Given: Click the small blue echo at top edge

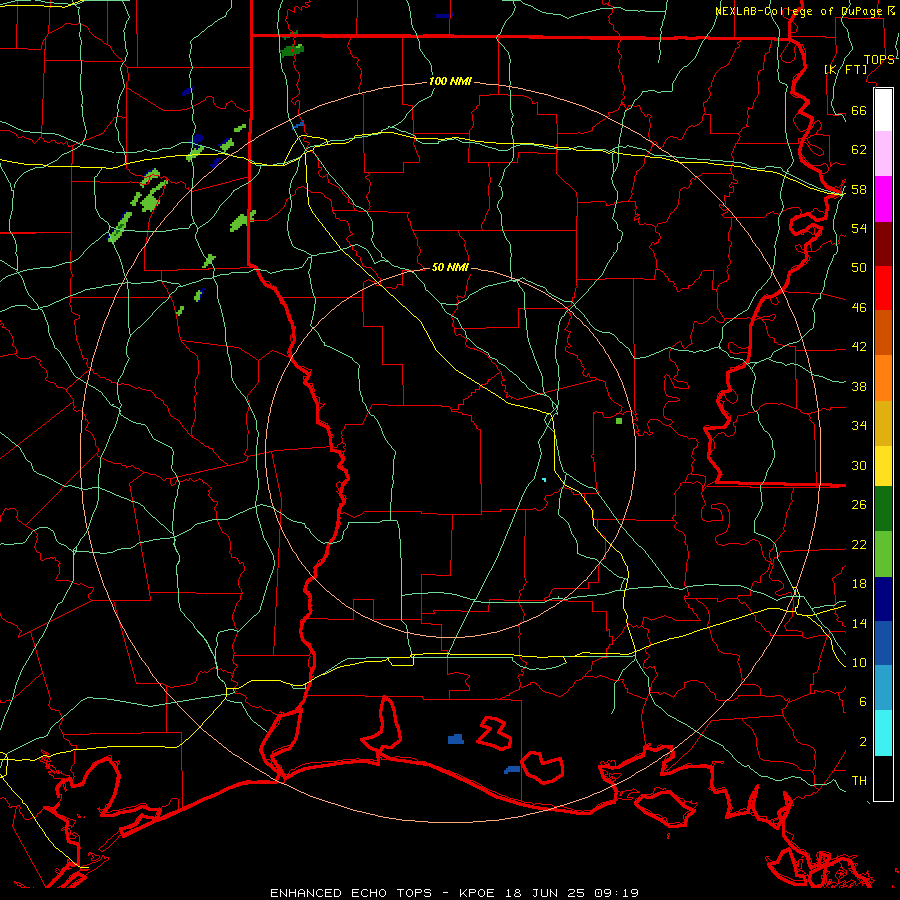Looking at the screenshot, I should pos(444,15).
